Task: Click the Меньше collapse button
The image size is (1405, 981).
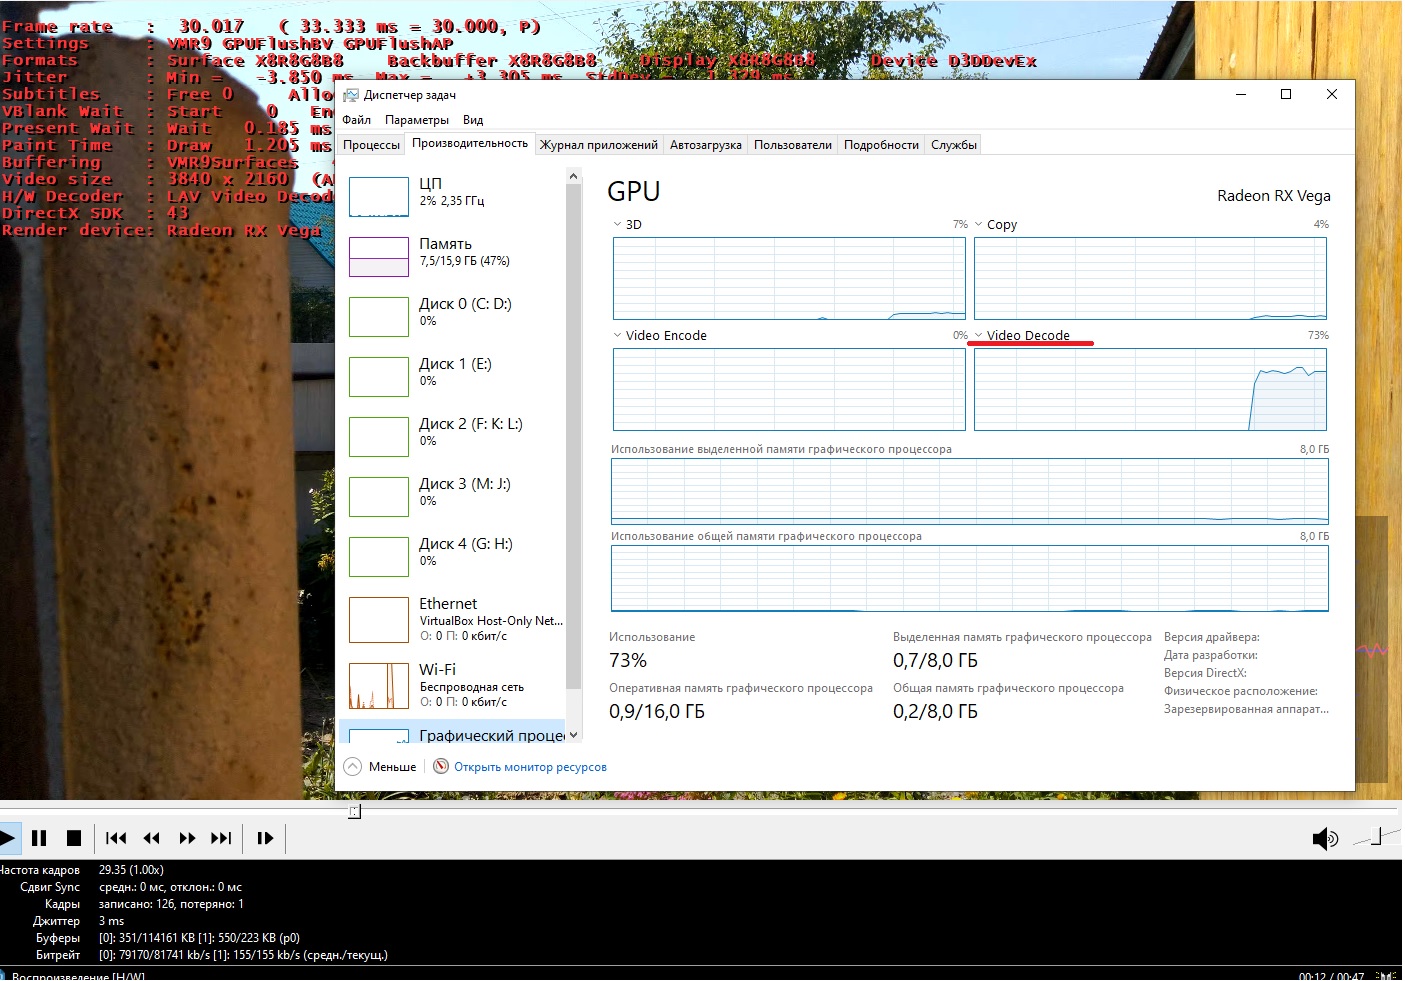Action: 381,767
